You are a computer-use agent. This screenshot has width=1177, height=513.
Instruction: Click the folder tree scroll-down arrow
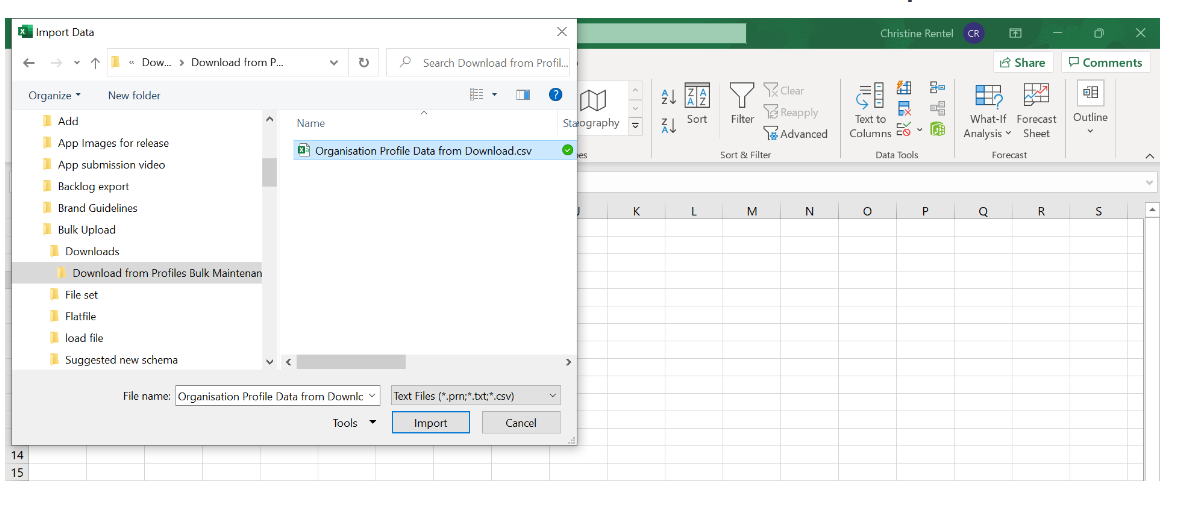point(270,362)
